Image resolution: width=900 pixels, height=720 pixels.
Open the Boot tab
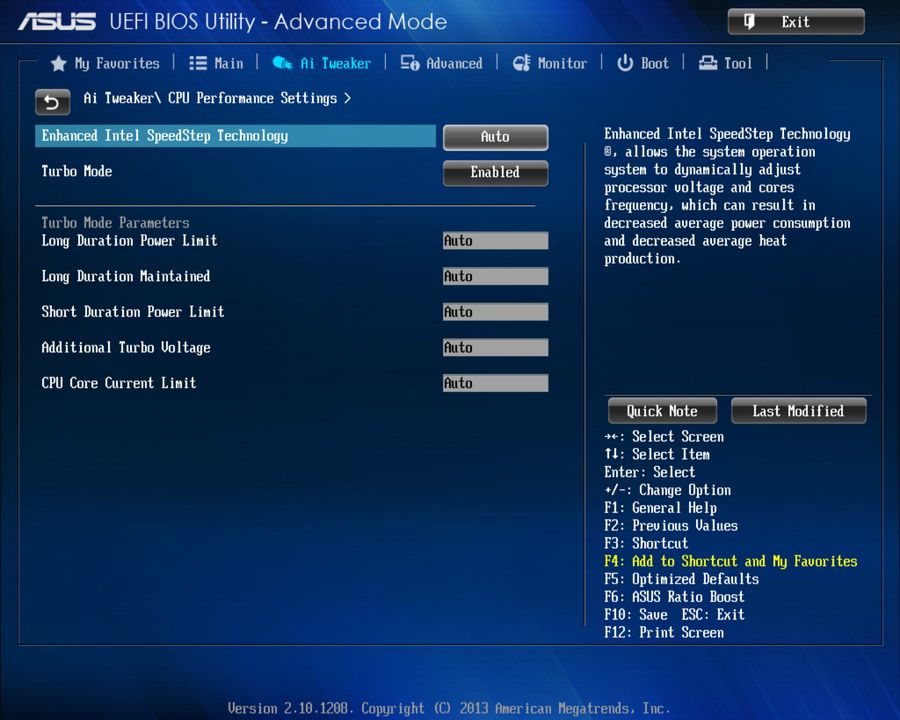[643, 62]
